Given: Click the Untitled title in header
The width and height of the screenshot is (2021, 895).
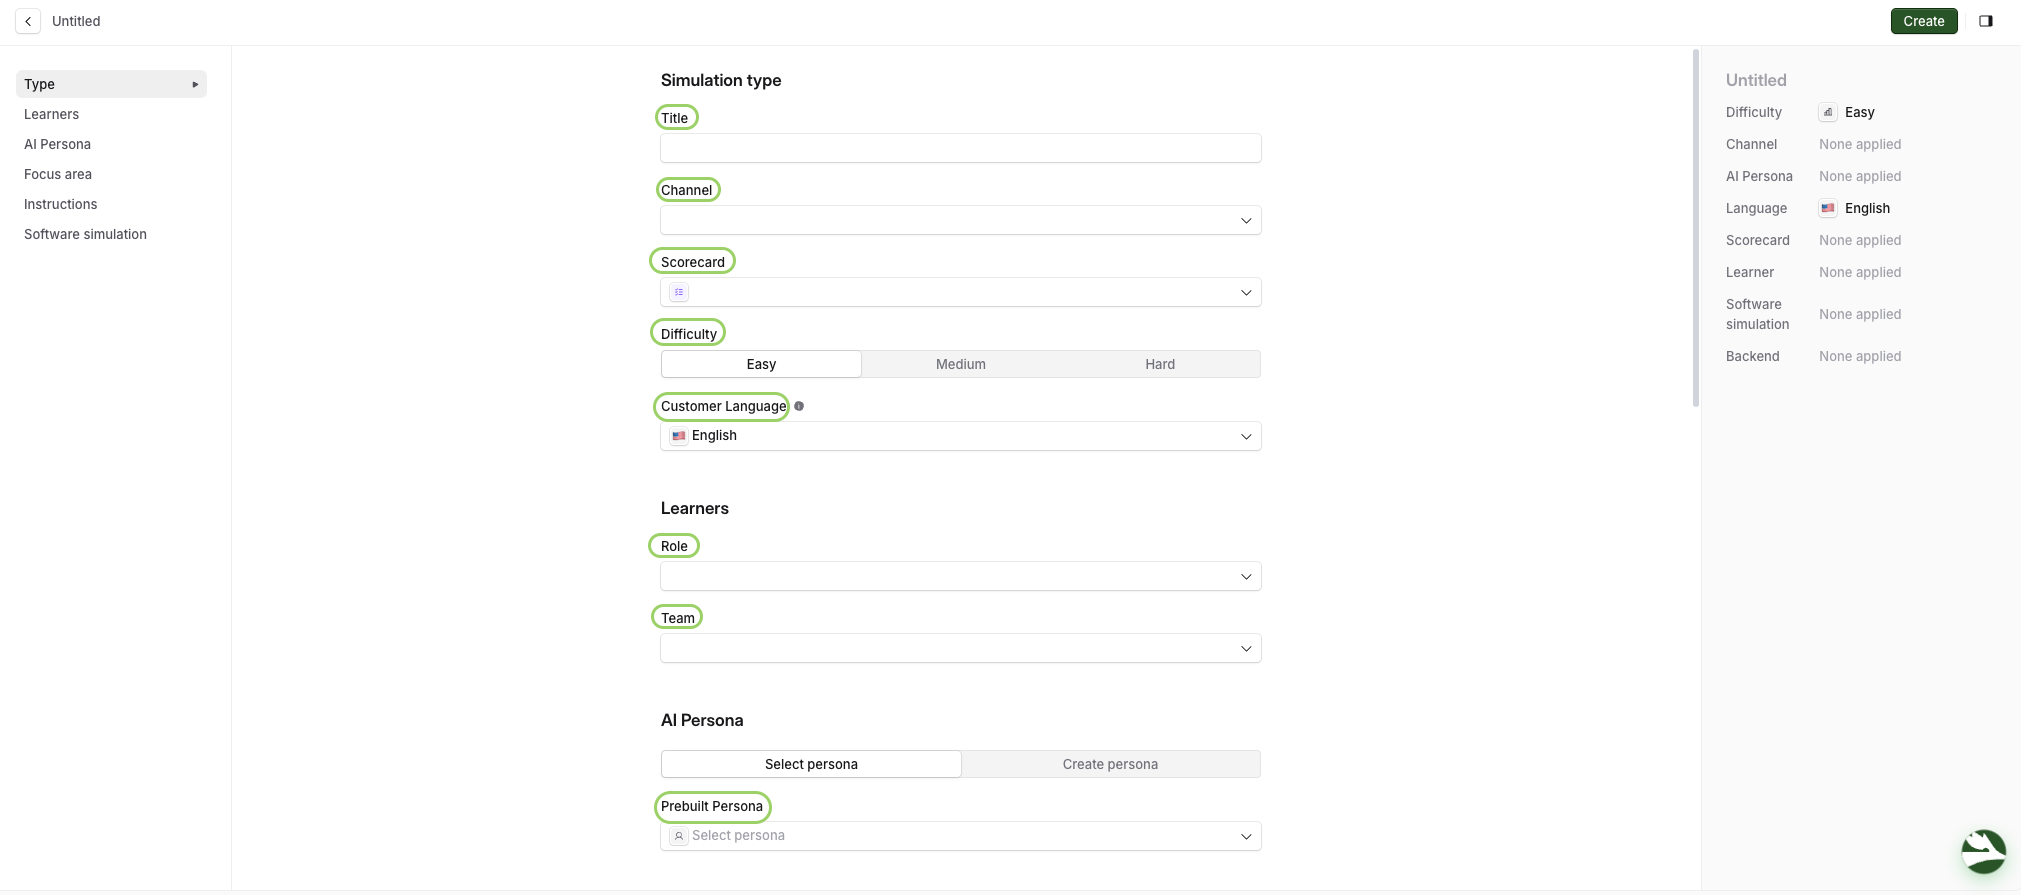Looking at the screenshot, I should point(76,21).
